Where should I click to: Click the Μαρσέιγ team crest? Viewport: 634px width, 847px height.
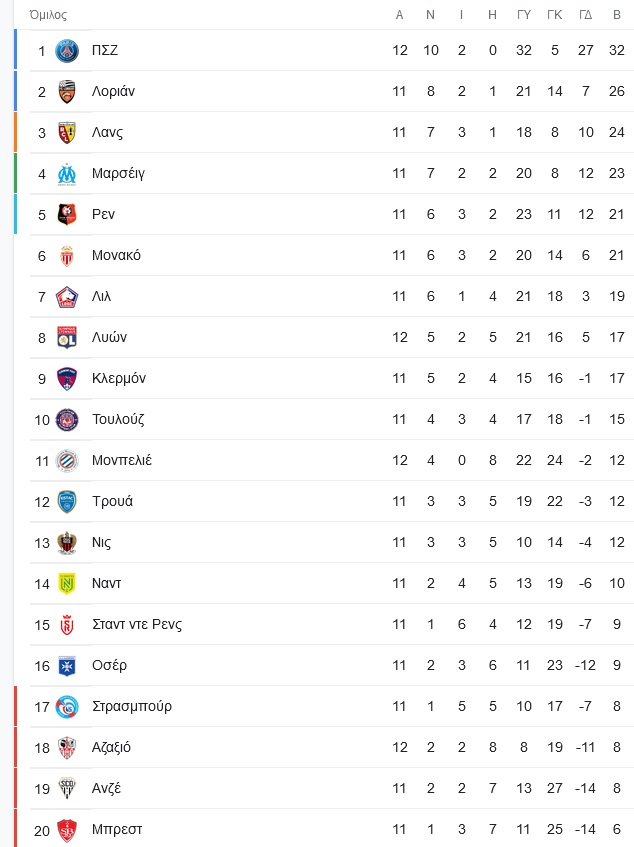66,174
